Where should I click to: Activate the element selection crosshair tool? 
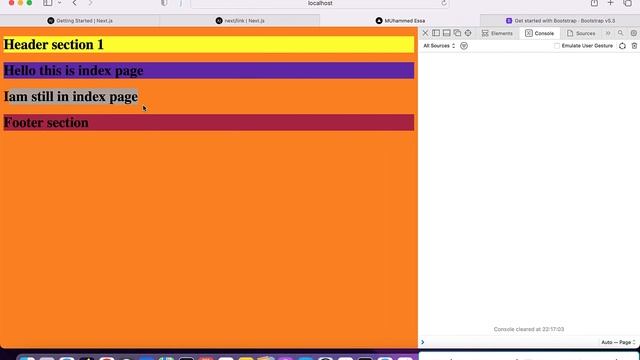[x=468, y=33]
